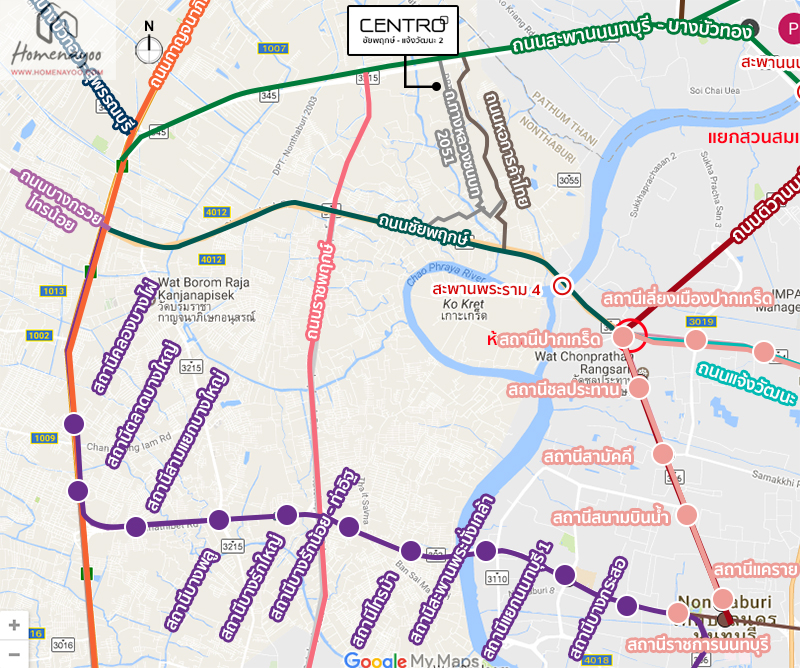Select the CENTRO location black dot marker
800x668 pixels.
click(x=436, y=86)
